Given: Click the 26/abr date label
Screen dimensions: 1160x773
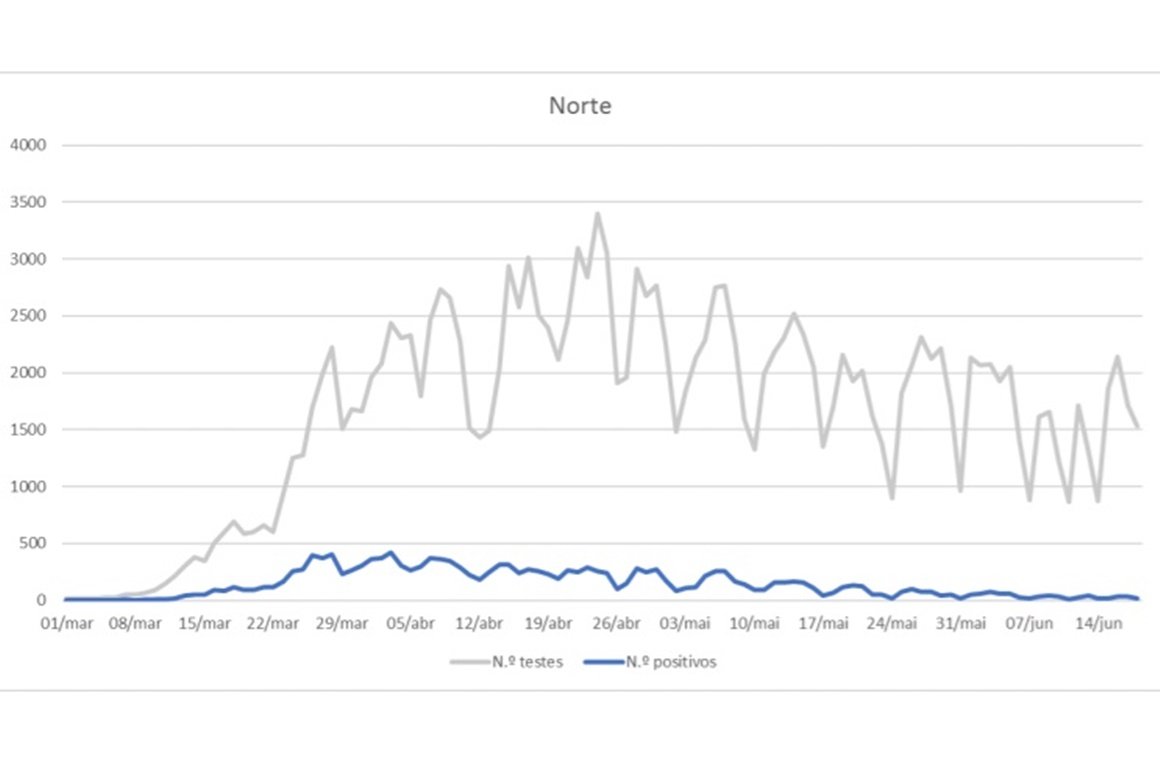Looking at the screenshot, I should (x=616, y=624).
